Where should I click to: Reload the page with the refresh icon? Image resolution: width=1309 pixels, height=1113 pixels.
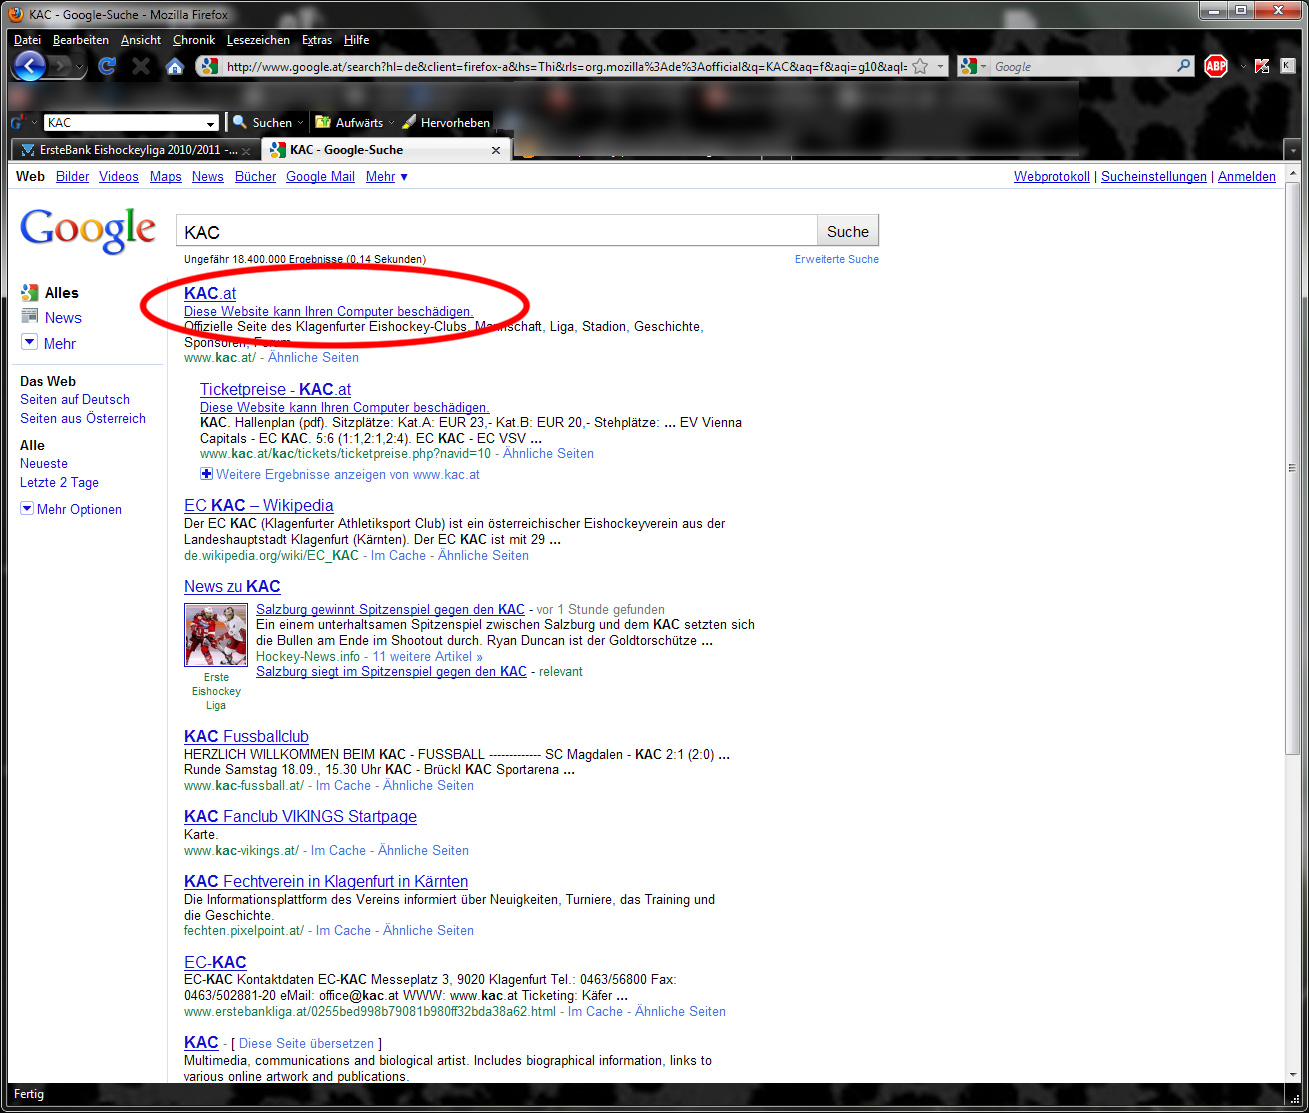pos(107,66)
